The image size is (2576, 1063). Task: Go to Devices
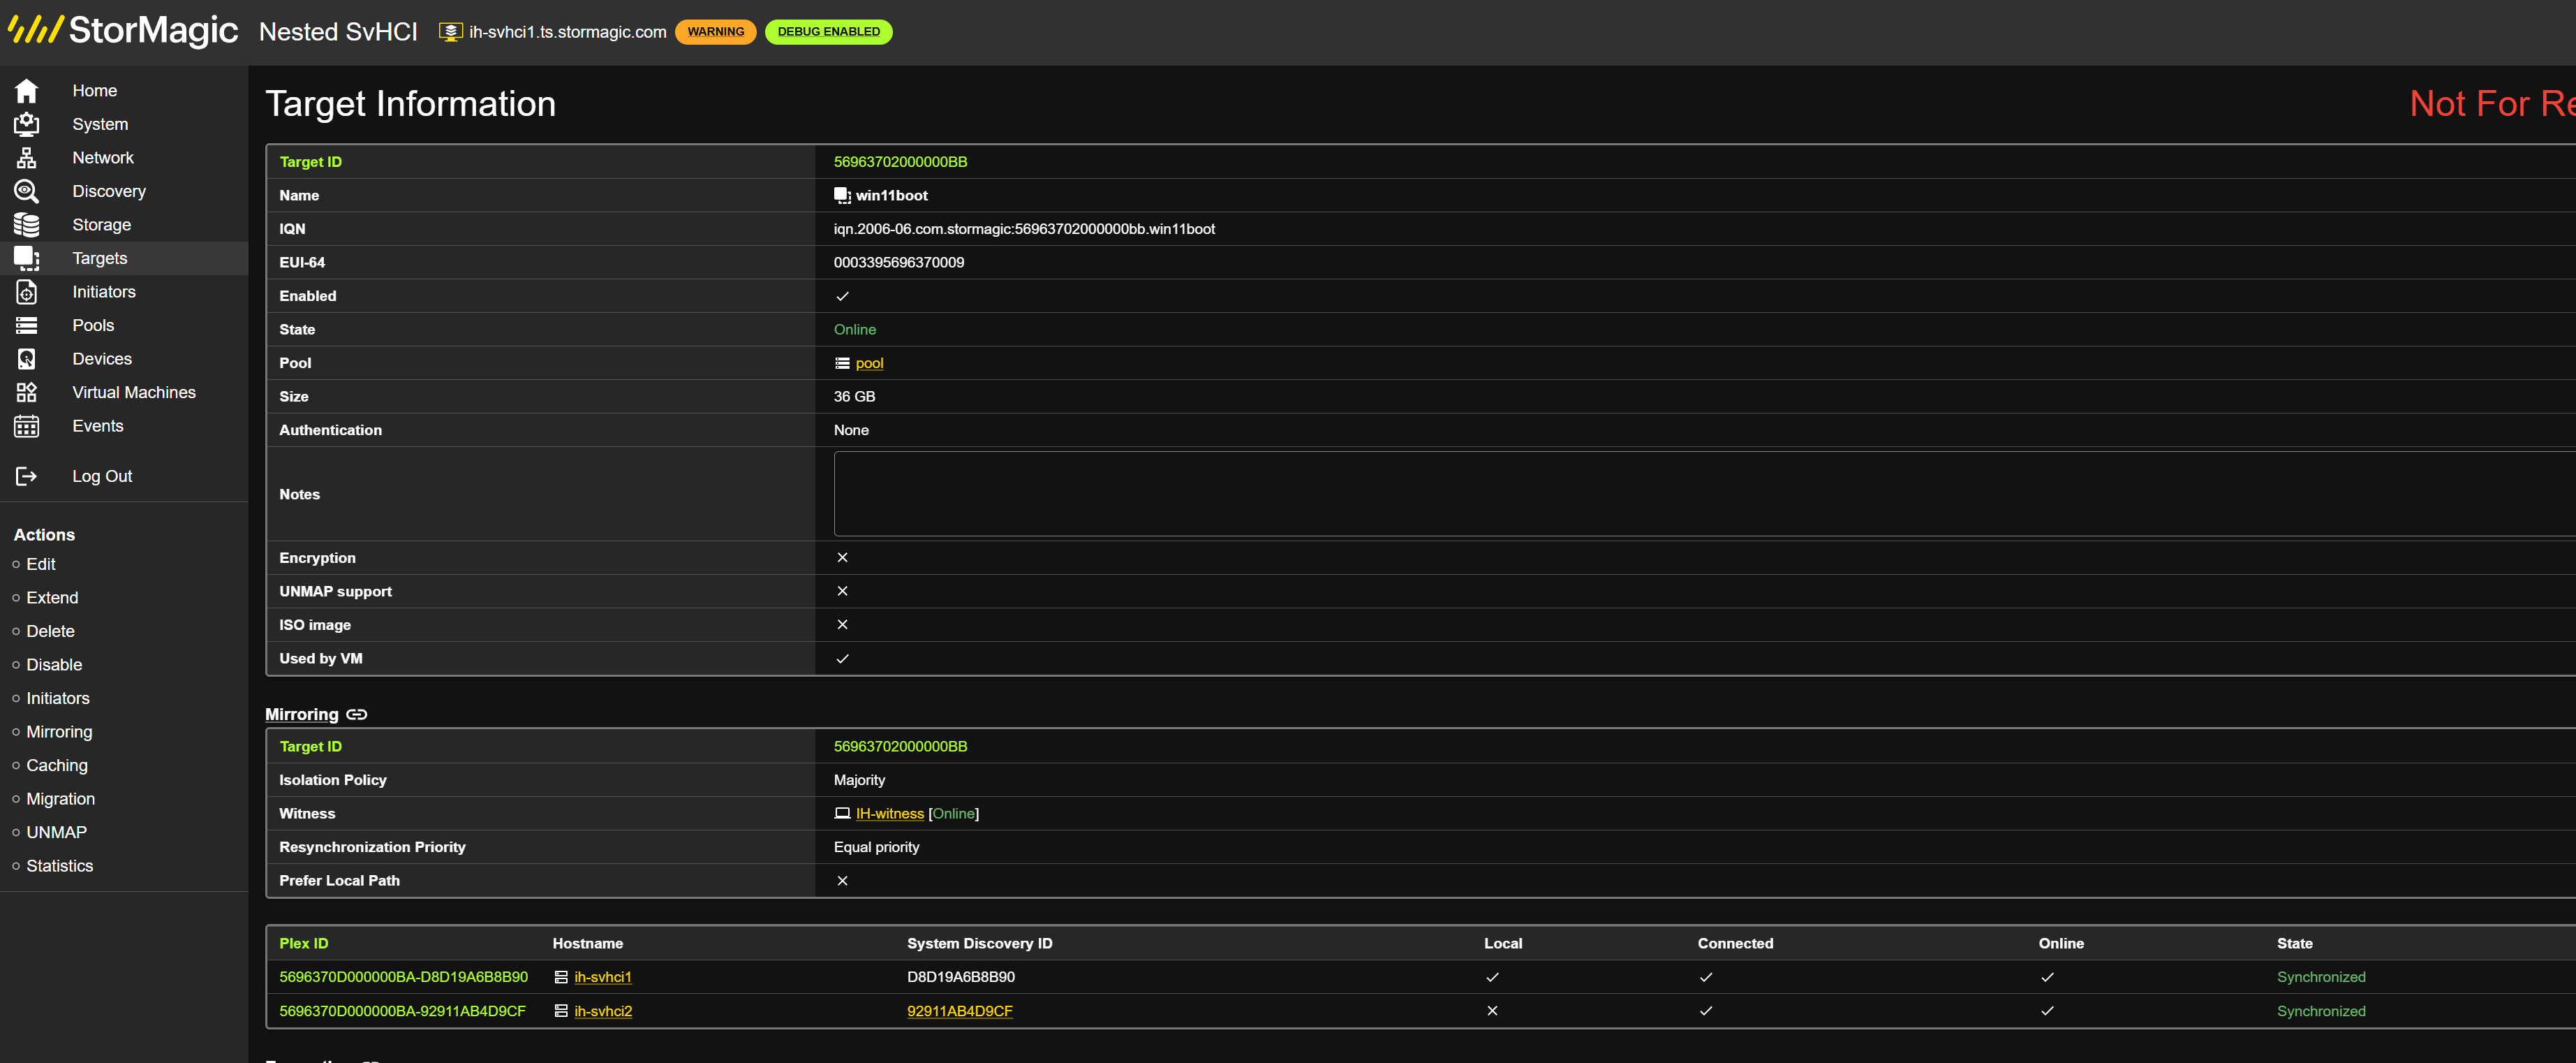pyautogui.click(x=102, y=359)
